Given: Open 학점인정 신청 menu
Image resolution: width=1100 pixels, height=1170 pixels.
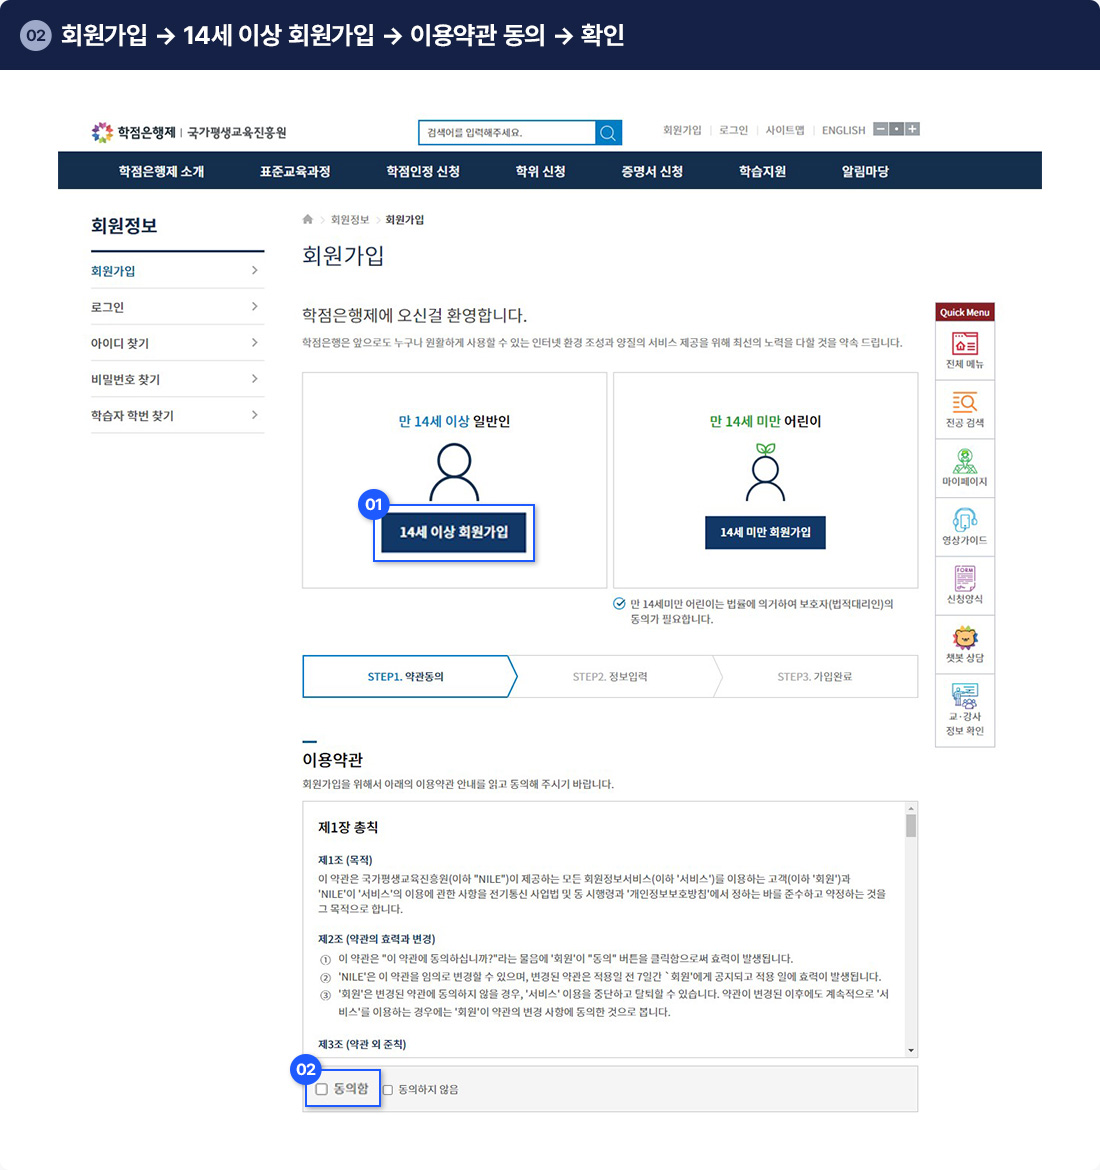Looking at the screenshot, I should click(x=423, y=171).
